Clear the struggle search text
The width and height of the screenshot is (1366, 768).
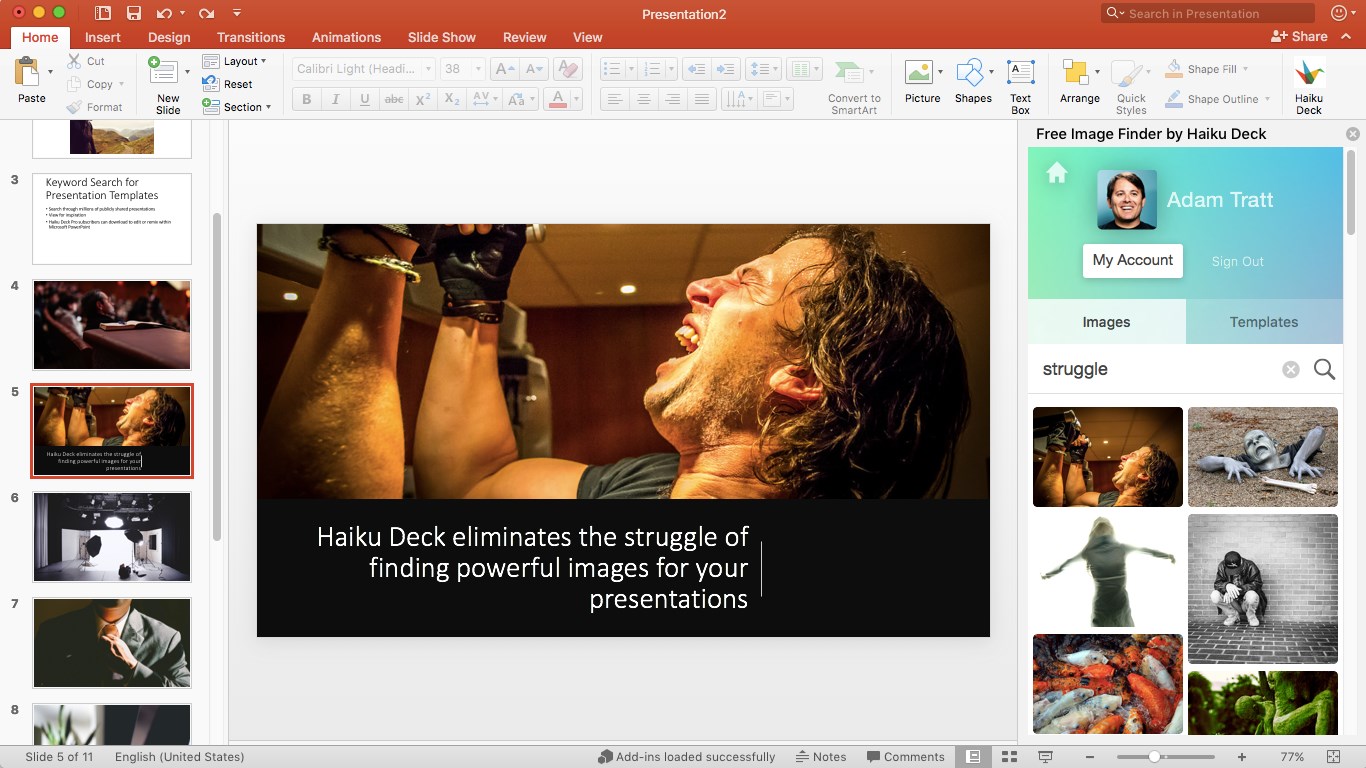[x=1290, y=370]
